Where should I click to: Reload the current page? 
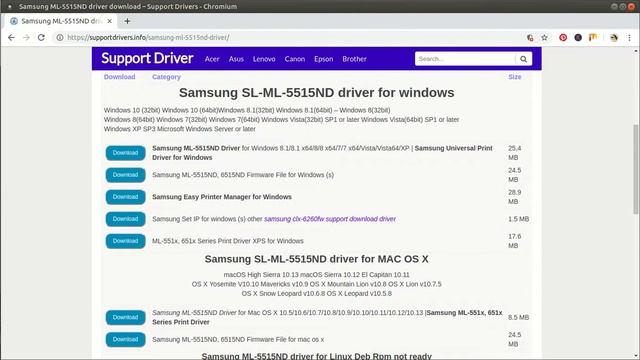41,38
